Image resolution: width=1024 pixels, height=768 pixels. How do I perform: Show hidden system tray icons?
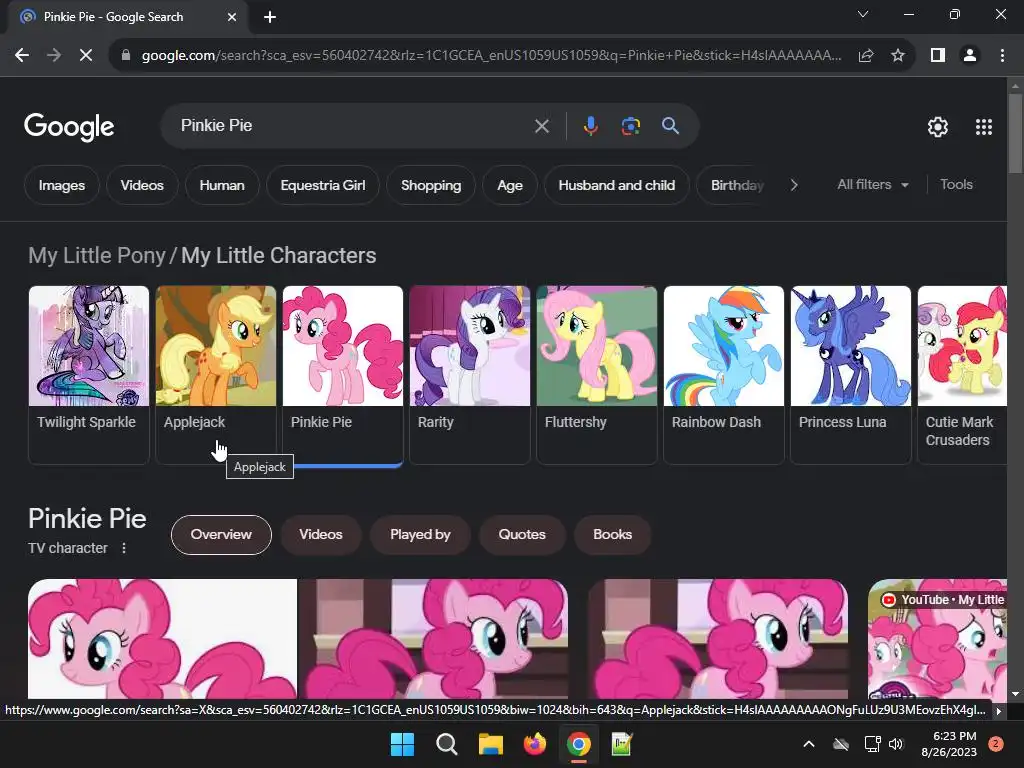[808, 744]
